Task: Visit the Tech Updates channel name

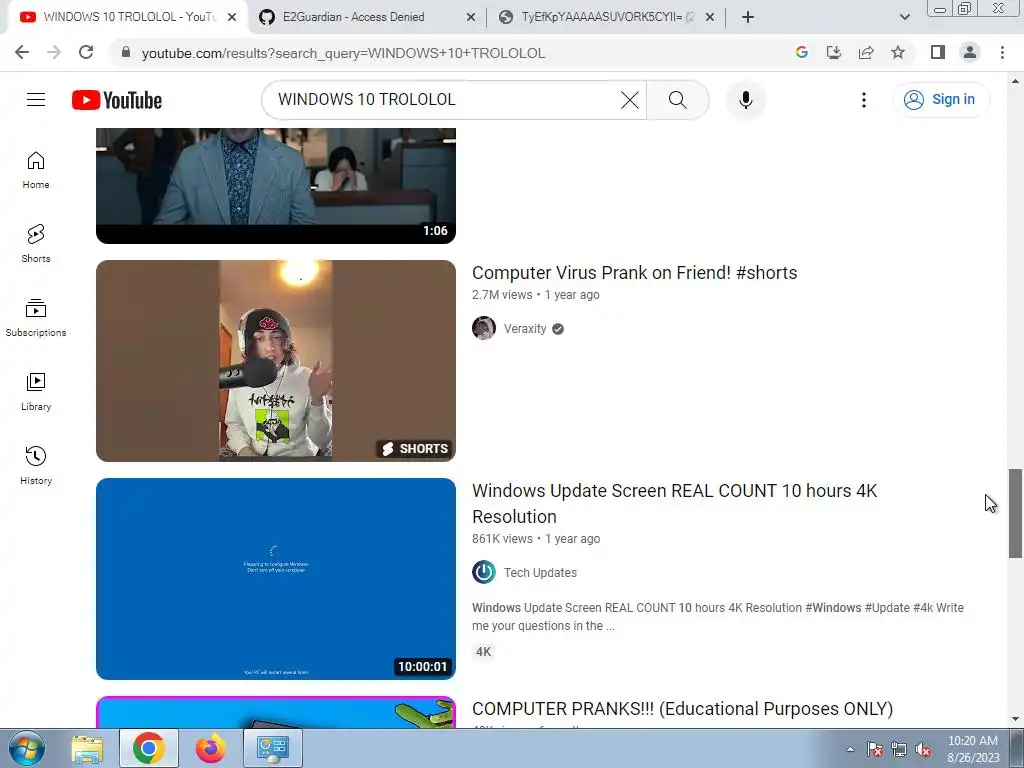Action: point(540,573)
